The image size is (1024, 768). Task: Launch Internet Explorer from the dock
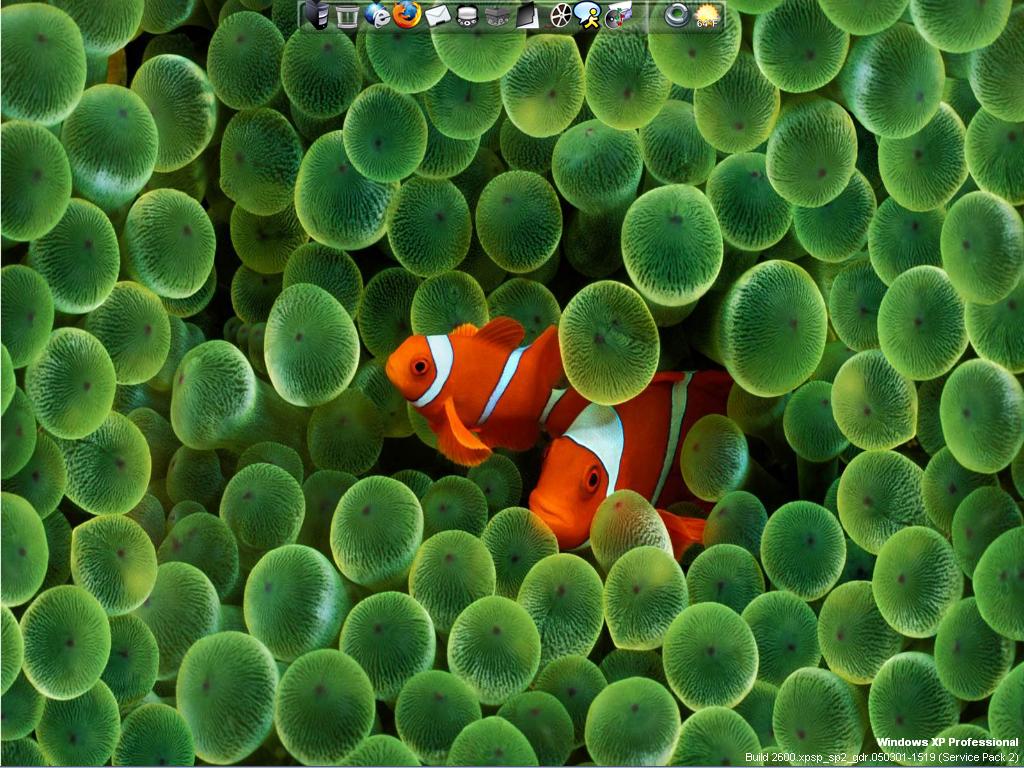click(377, 15)
